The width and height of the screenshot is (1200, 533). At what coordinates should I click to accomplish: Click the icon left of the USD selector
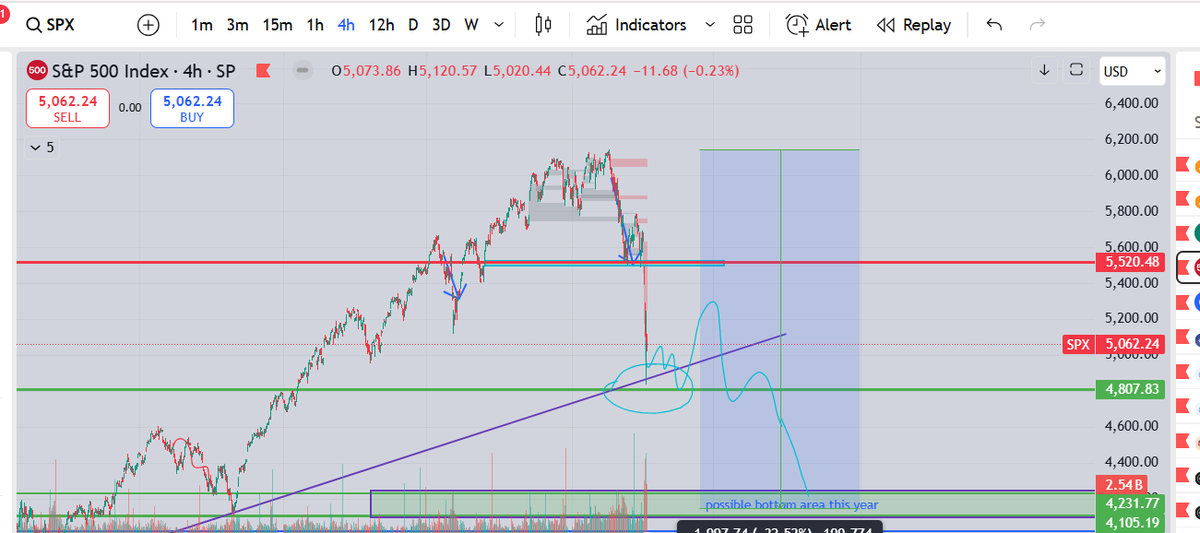[1076, 71]
